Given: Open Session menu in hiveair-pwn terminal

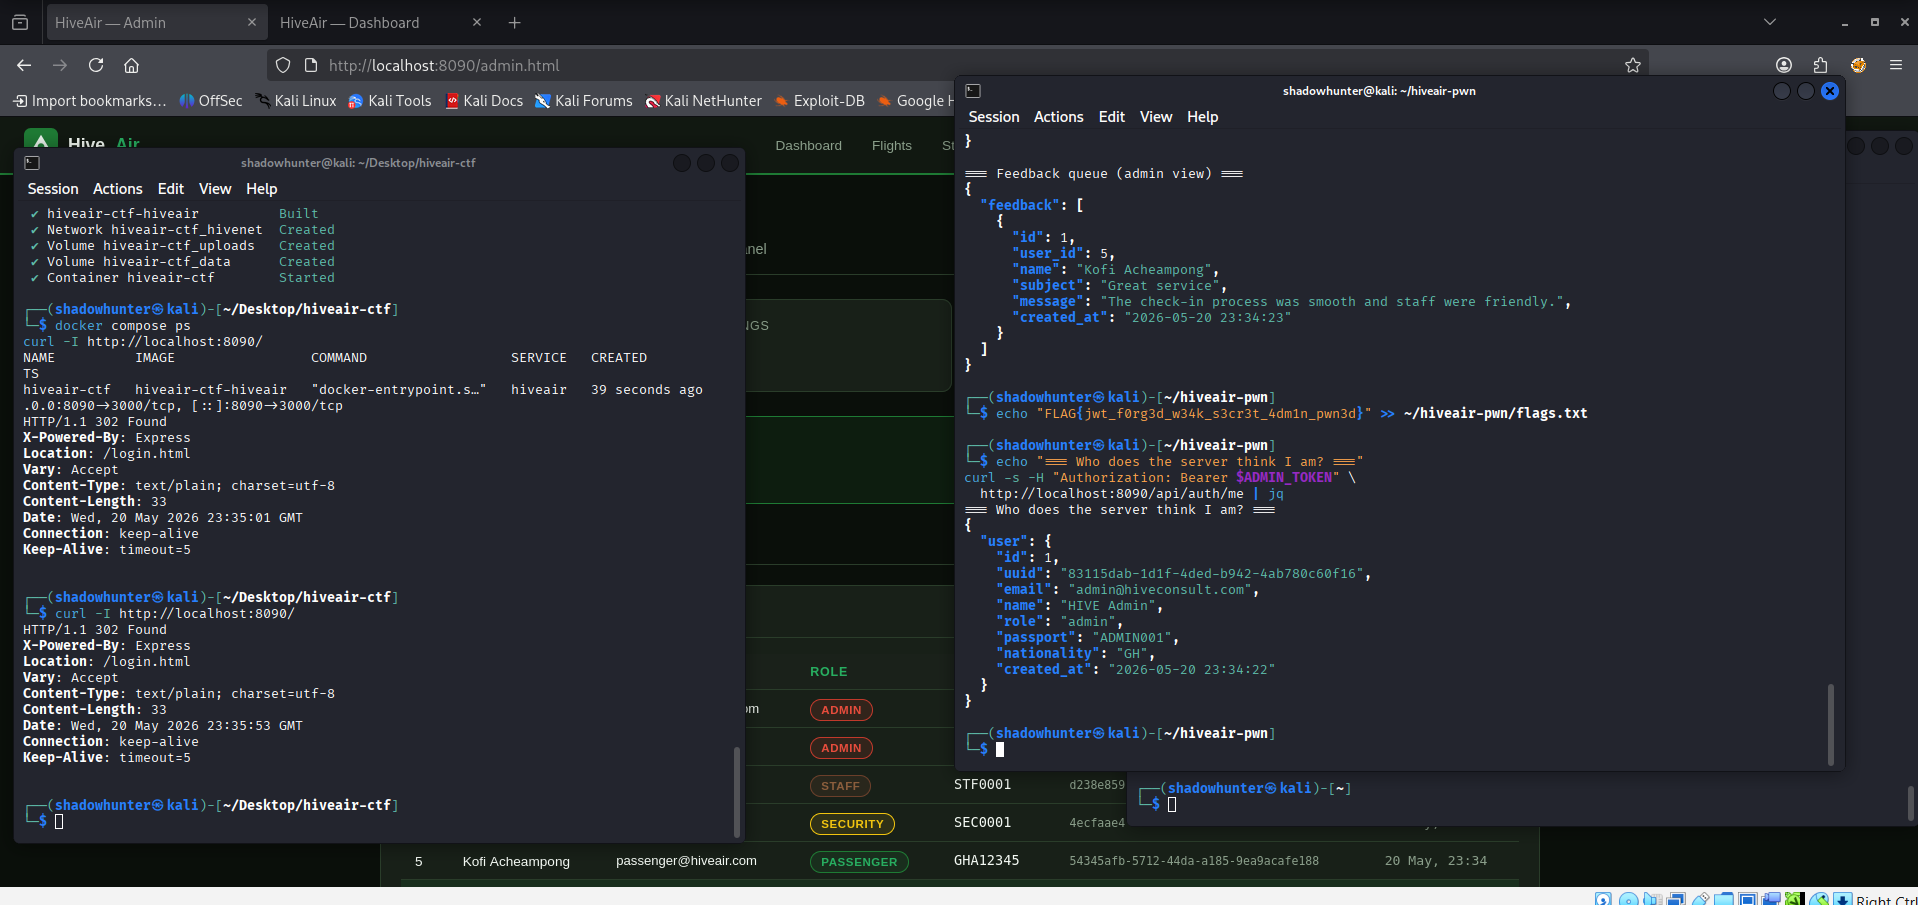Looking at the screenshot, I should [994, 117].
